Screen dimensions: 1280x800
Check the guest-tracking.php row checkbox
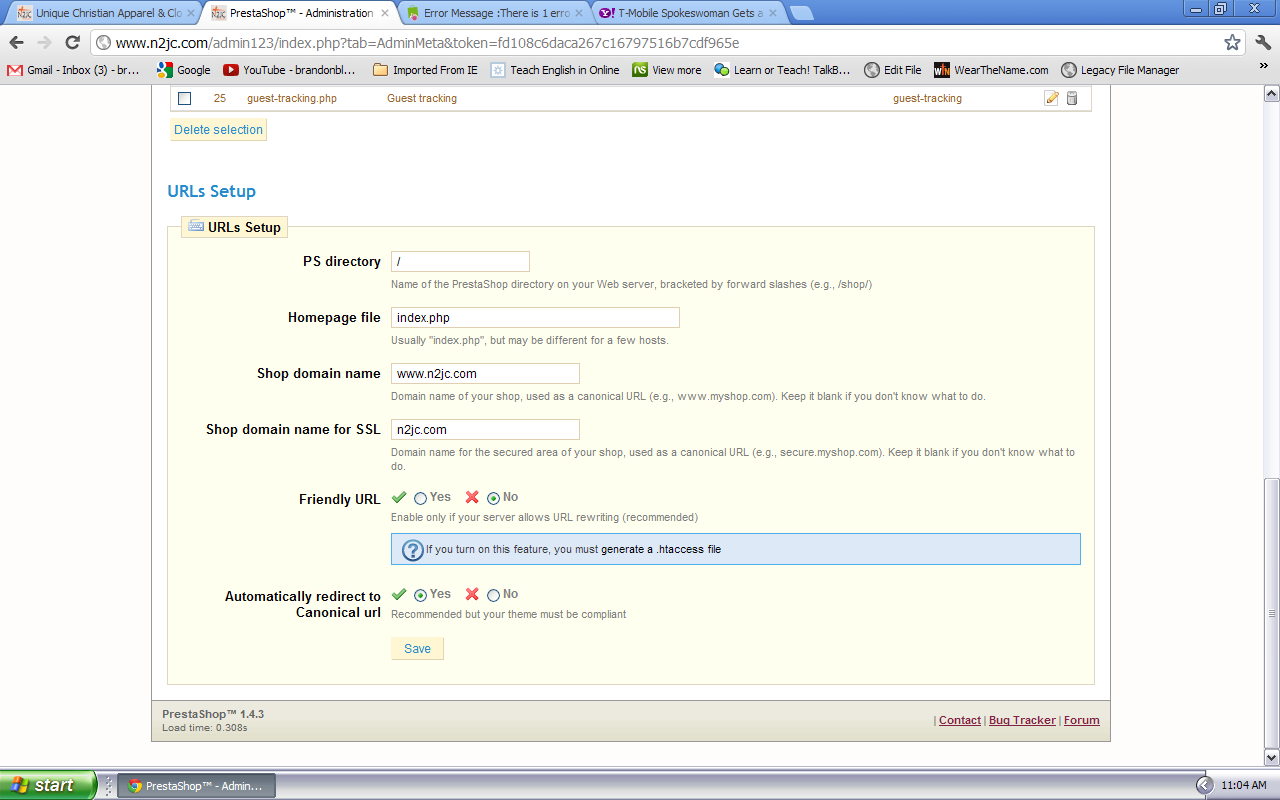(184, 98)
